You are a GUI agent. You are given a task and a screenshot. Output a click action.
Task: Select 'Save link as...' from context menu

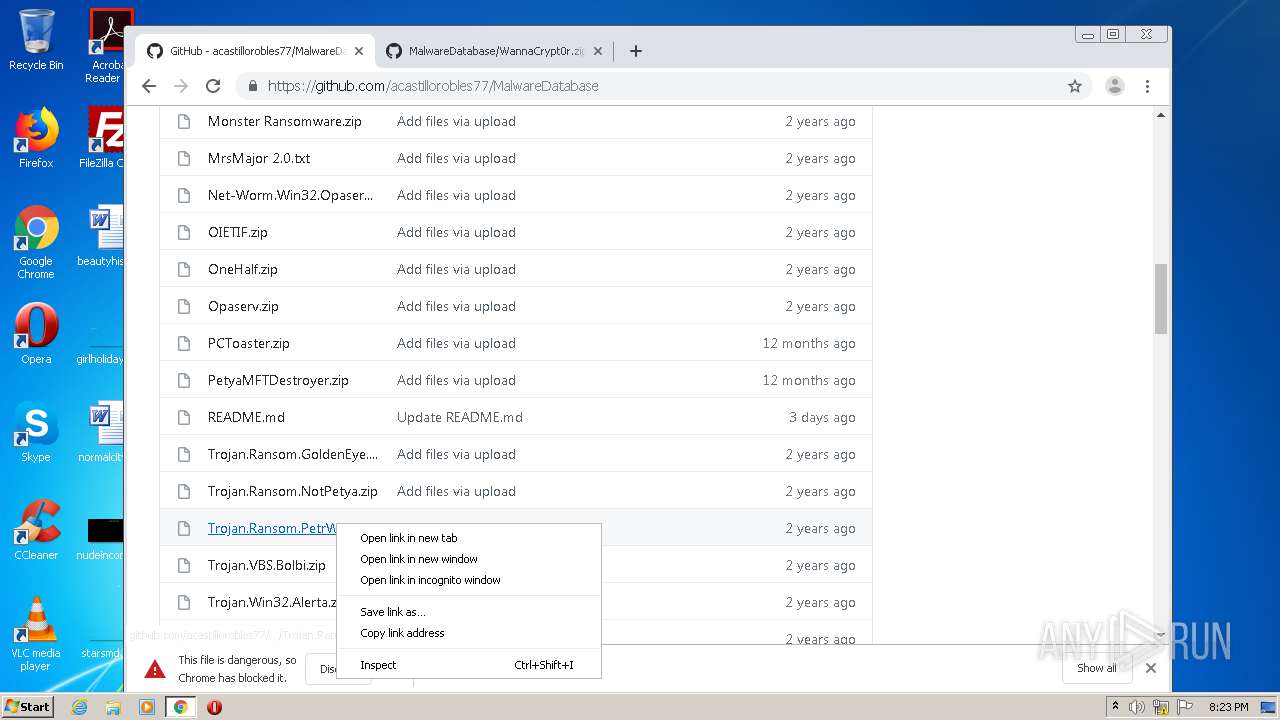click(469, 612)
